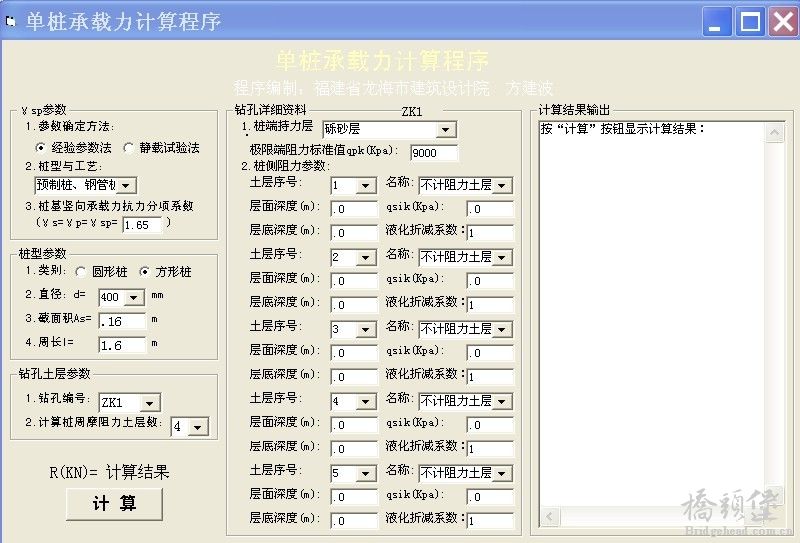
Task: Click qsik field for soil layer 4
Action: (x=490, y=425)
